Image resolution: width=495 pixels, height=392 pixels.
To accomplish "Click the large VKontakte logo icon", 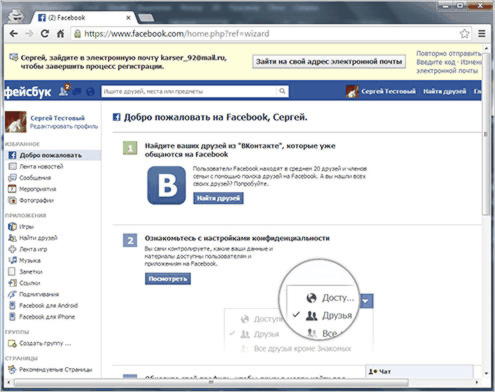I will tap(166, 185).
